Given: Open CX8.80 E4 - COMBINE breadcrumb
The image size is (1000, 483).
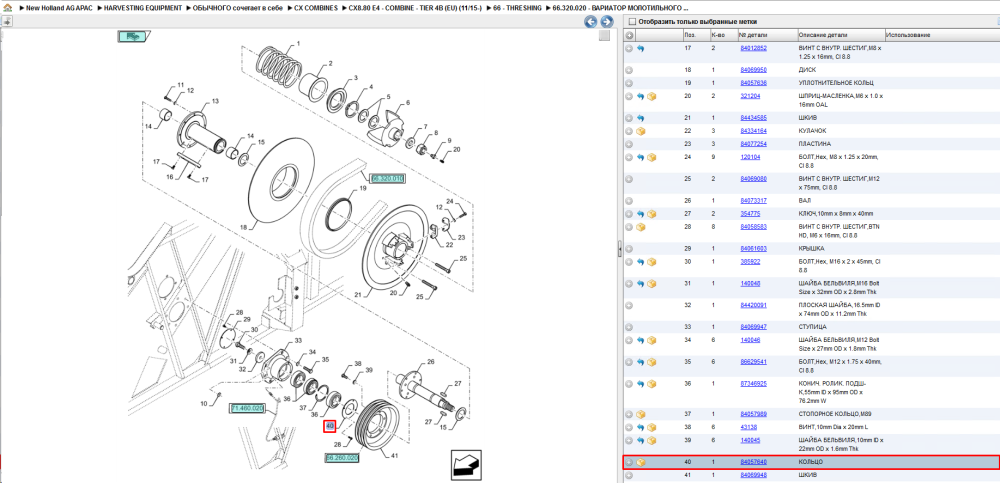Looking at the screenshot, I should click(415, 8).
